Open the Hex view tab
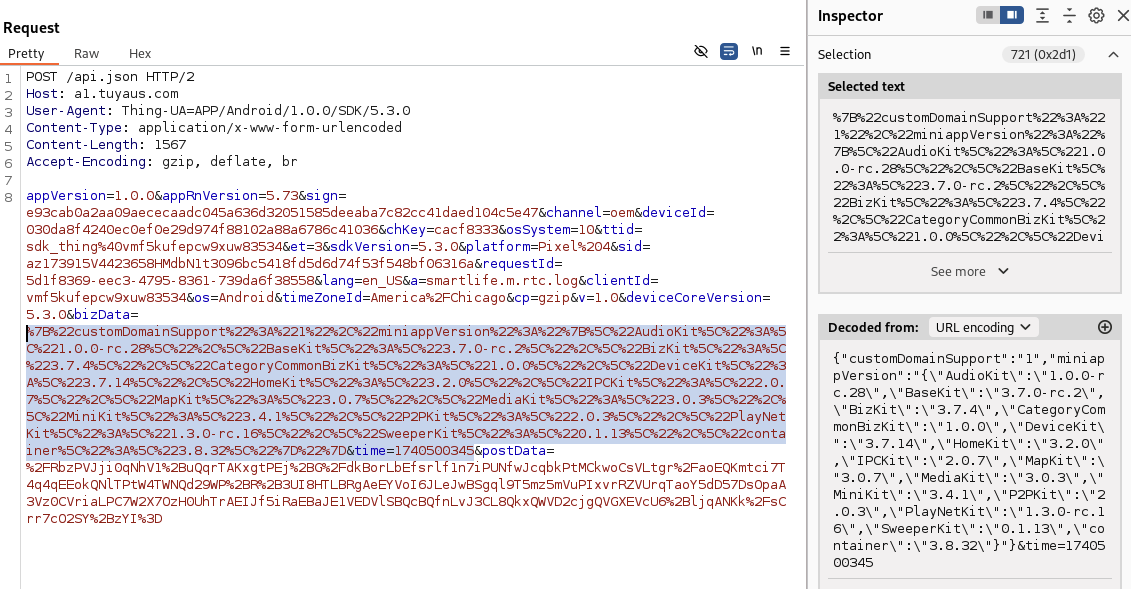This screenshot has width=1131, height=589. 139,54
